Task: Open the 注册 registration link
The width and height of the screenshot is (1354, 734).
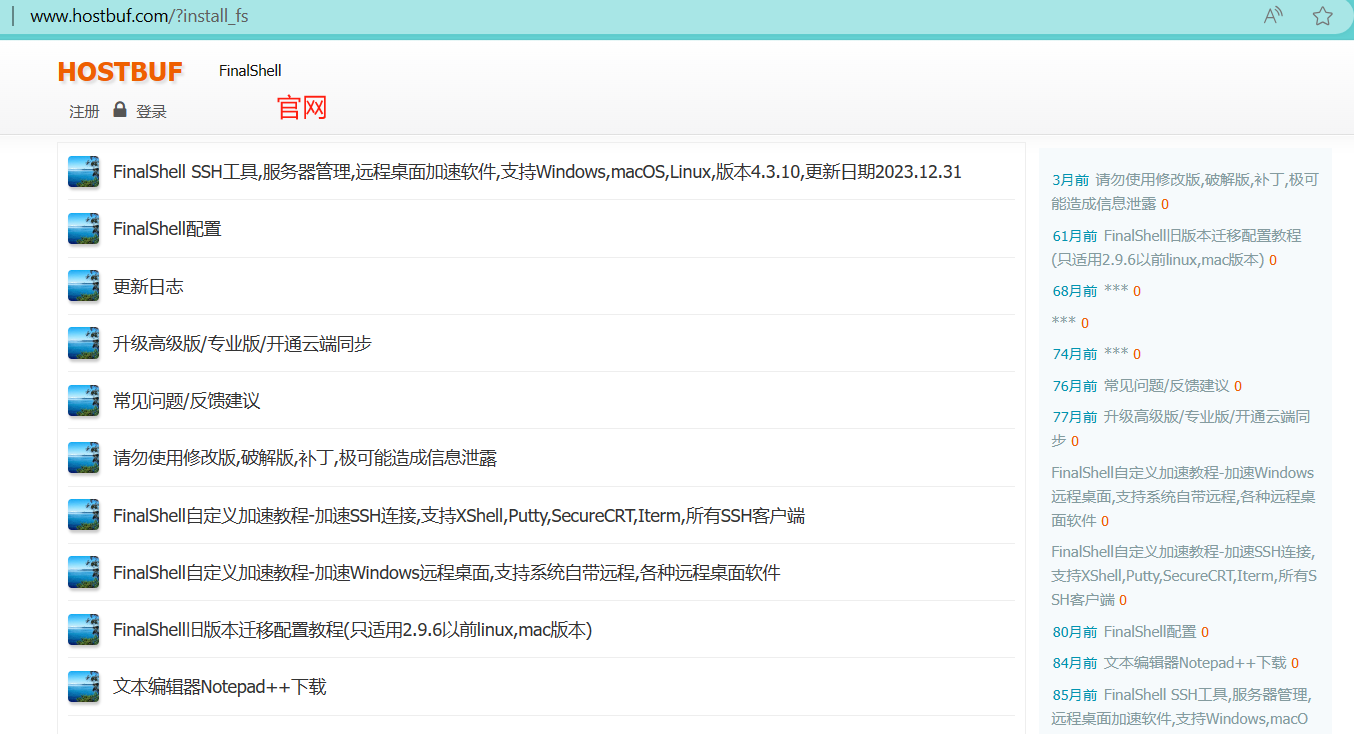Action: coord(84,111)
